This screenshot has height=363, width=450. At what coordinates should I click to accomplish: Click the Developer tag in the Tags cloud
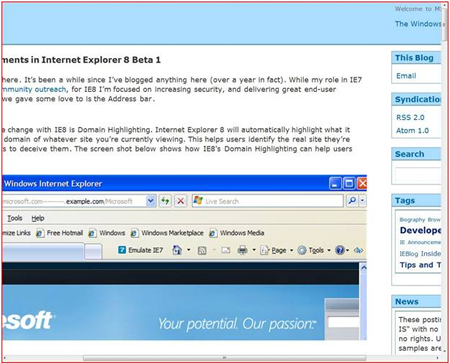coord(420,230)
